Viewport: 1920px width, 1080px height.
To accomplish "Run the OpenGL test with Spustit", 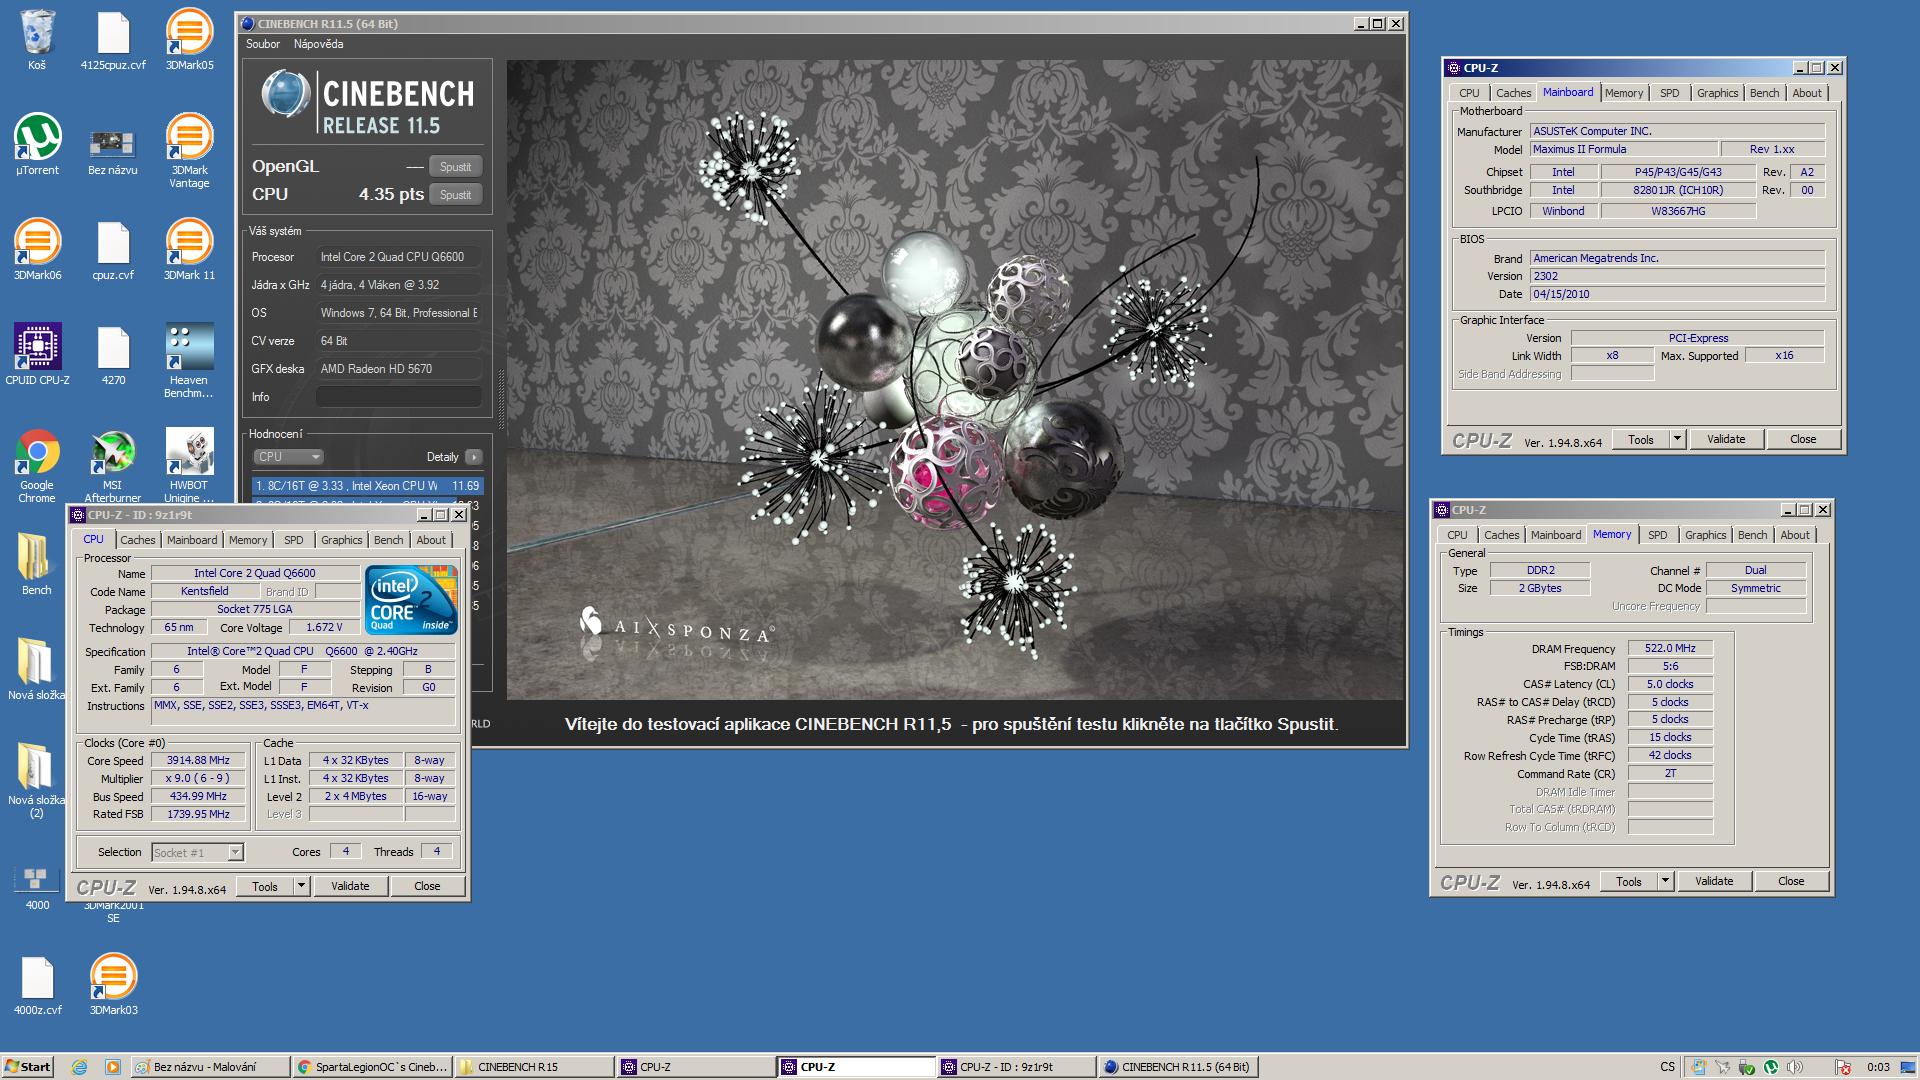I will 455,167.
